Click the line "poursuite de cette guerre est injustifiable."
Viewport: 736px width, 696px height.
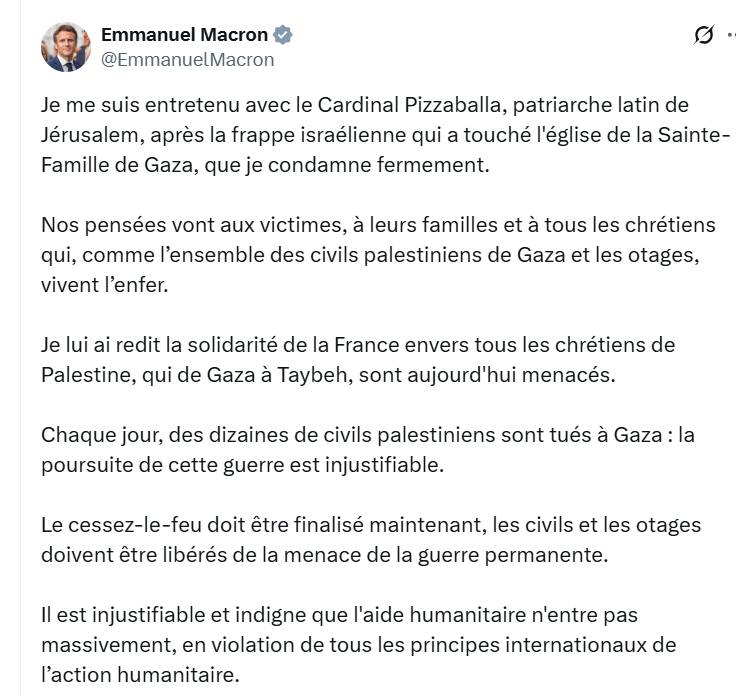pyautogui.click(x=242, y=465)
